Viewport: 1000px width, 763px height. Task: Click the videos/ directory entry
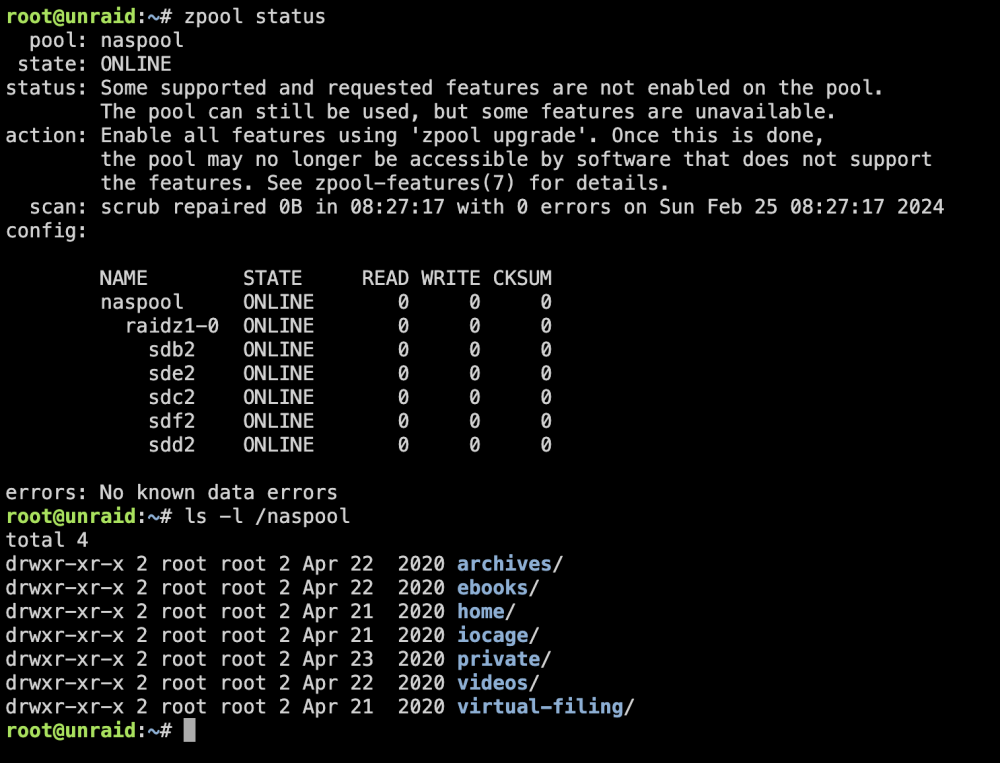coord(497,683)
